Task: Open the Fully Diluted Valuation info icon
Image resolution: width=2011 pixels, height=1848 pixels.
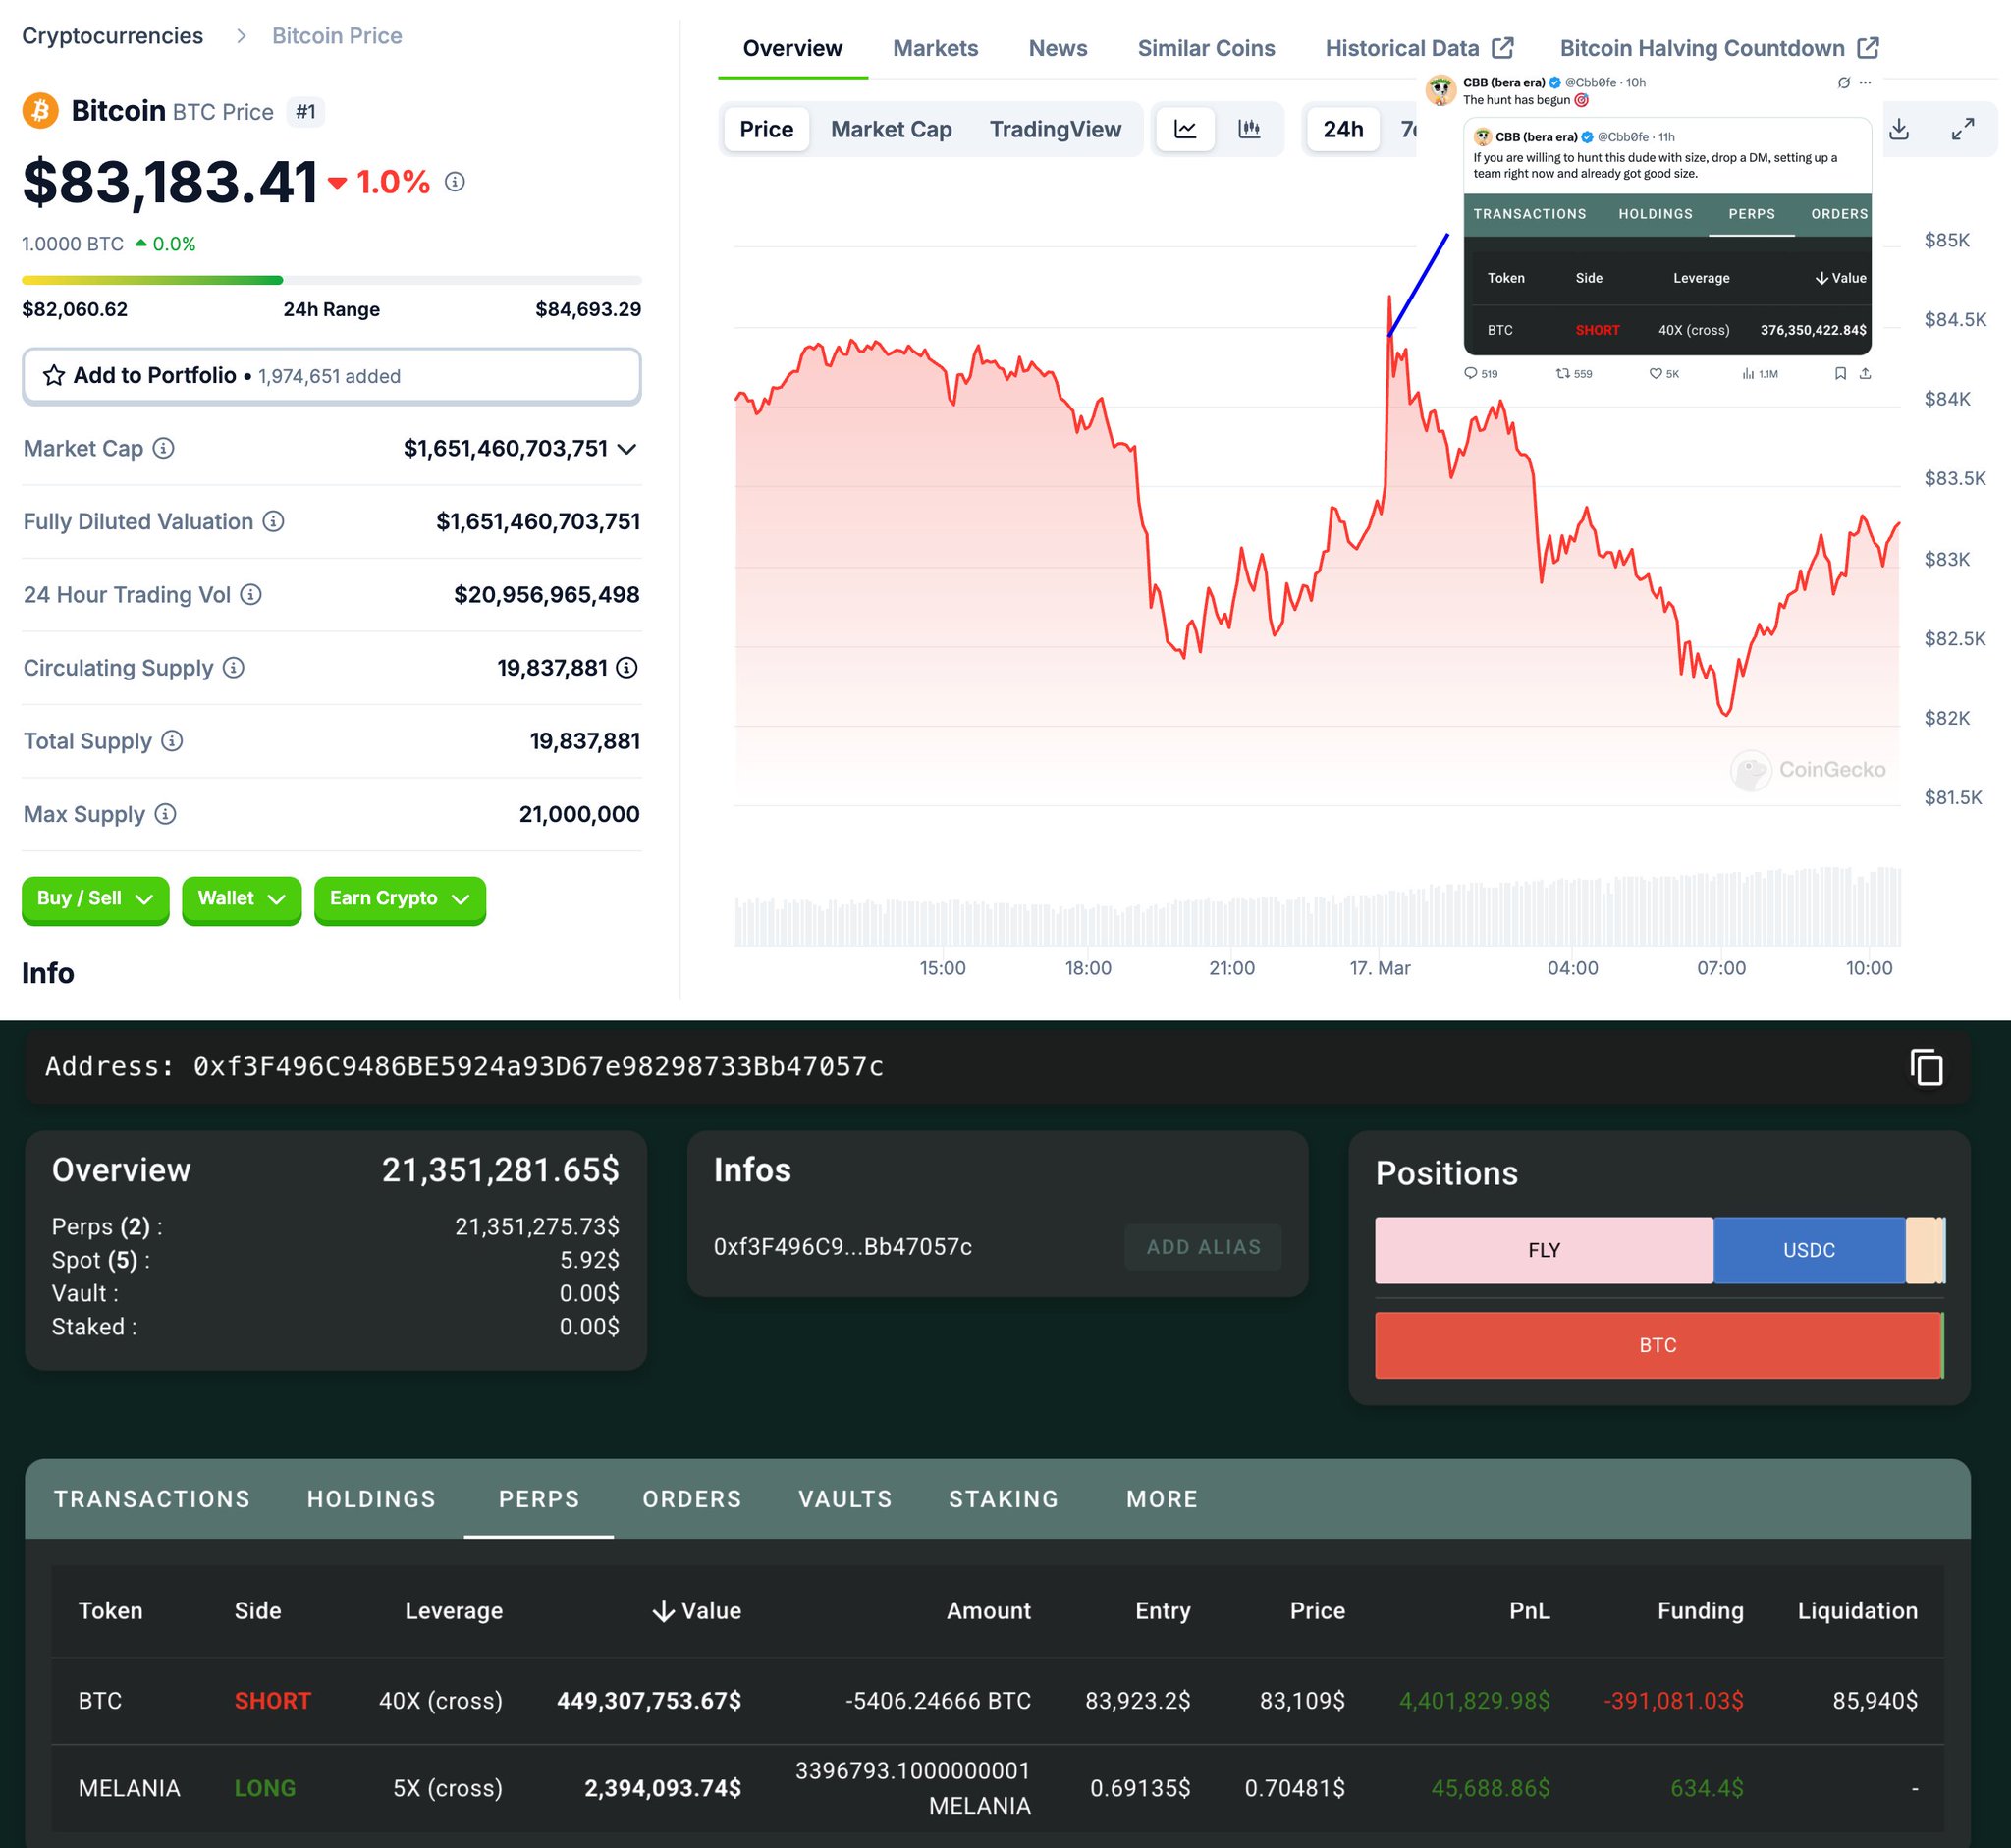Action: tap(273, 521)
